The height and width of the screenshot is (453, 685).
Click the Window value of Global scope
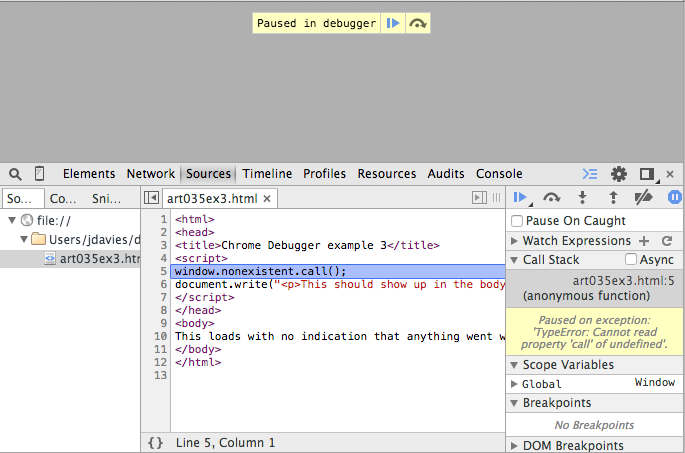[x=654, y=382]
